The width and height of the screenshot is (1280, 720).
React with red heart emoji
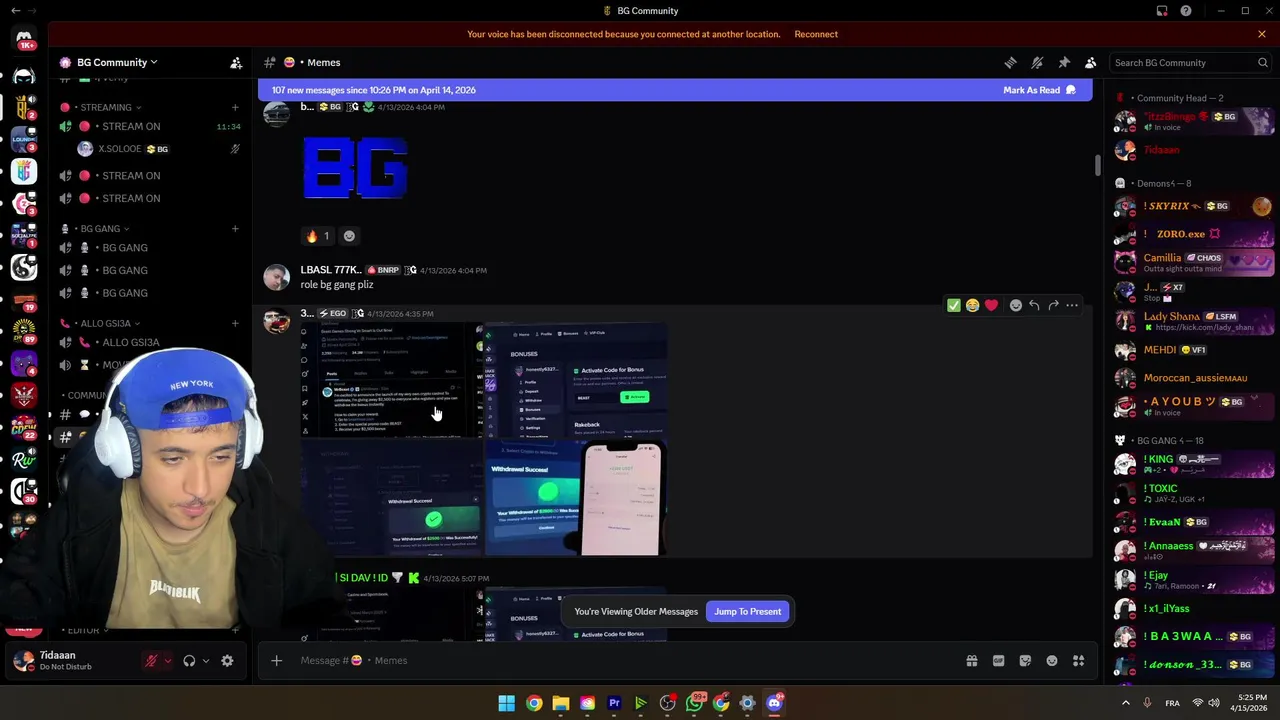click(991, 305)
